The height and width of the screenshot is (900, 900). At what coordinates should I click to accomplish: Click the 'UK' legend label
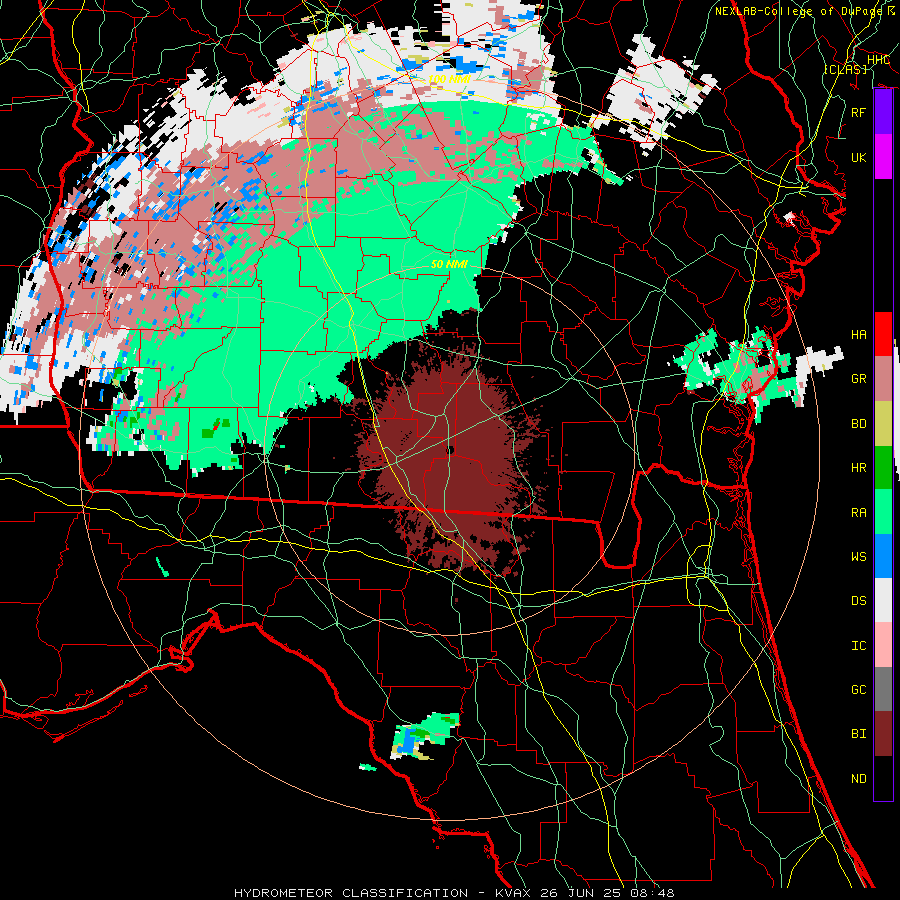point(859,157)
